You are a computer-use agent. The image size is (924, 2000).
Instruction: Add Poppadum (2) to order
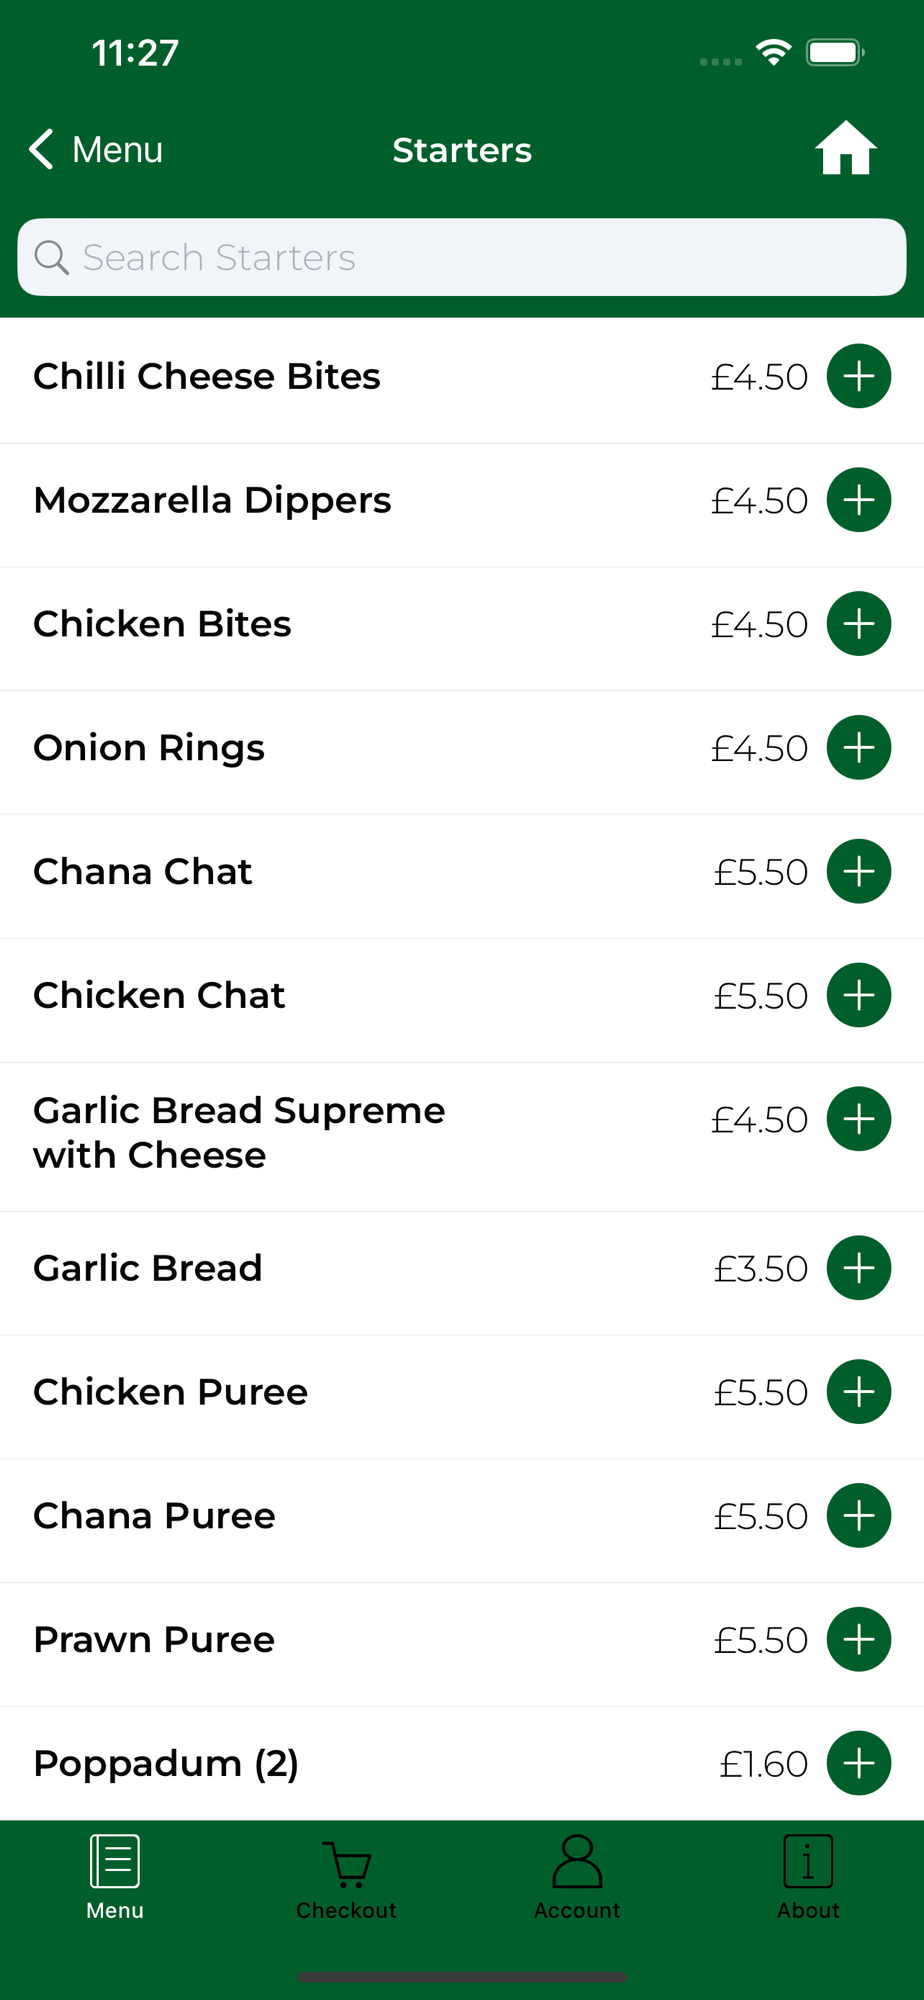click(x=858, y=1763)
